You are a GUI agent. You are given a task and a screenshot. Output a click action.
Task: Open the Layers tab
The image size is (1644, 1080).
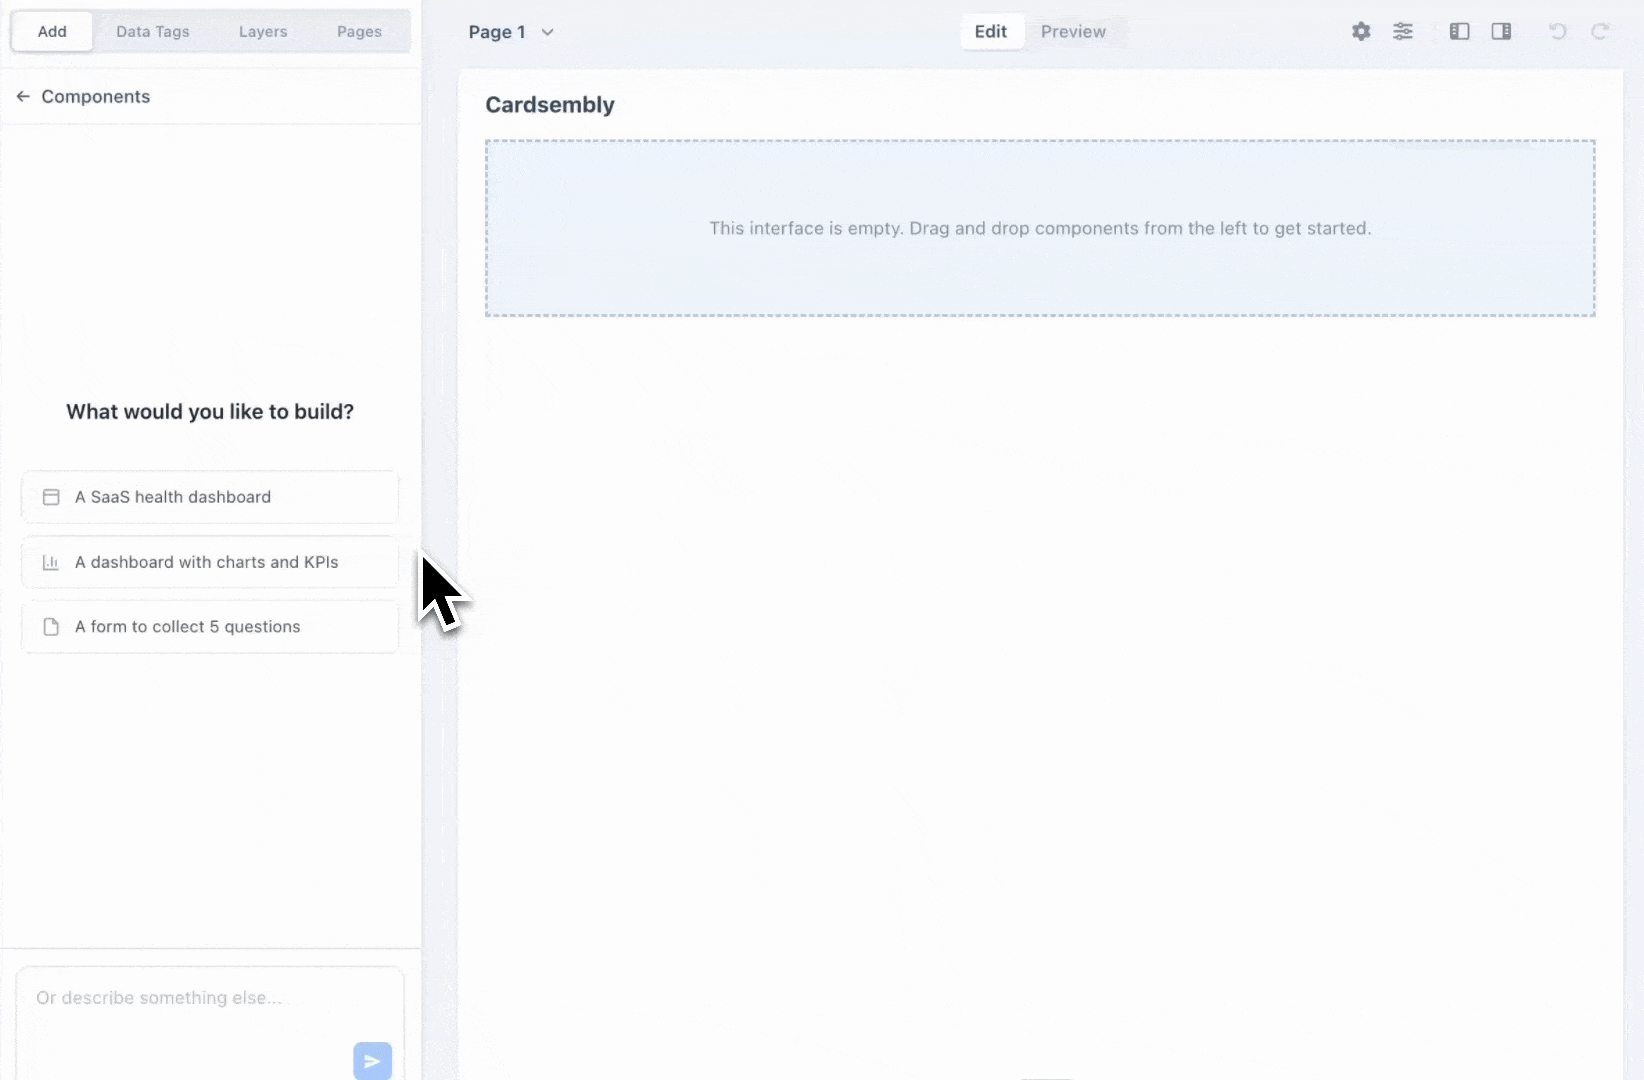coord(263,31)
